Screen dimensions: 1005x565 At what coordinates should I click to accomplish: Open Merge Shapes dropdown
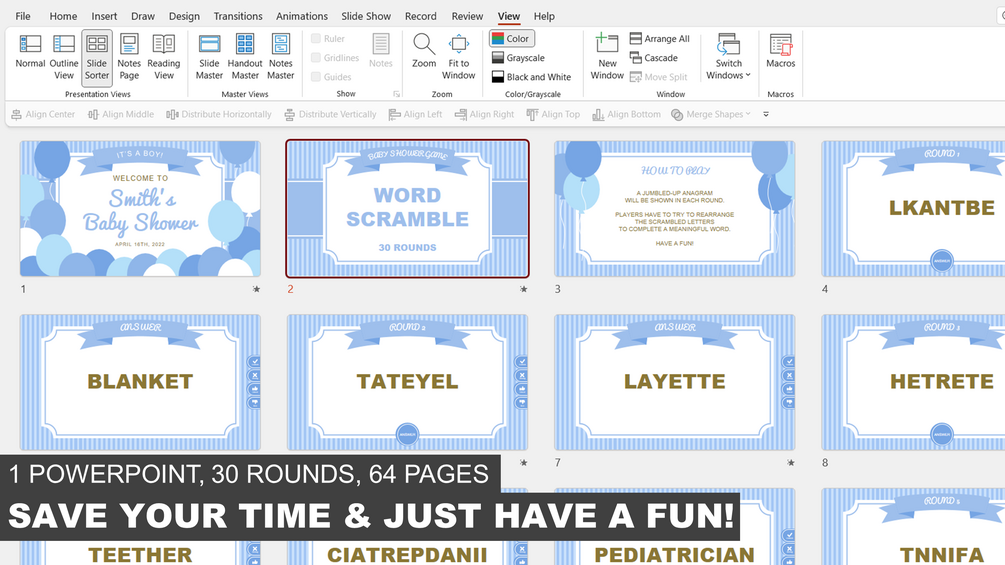click(x=710, y=114)
